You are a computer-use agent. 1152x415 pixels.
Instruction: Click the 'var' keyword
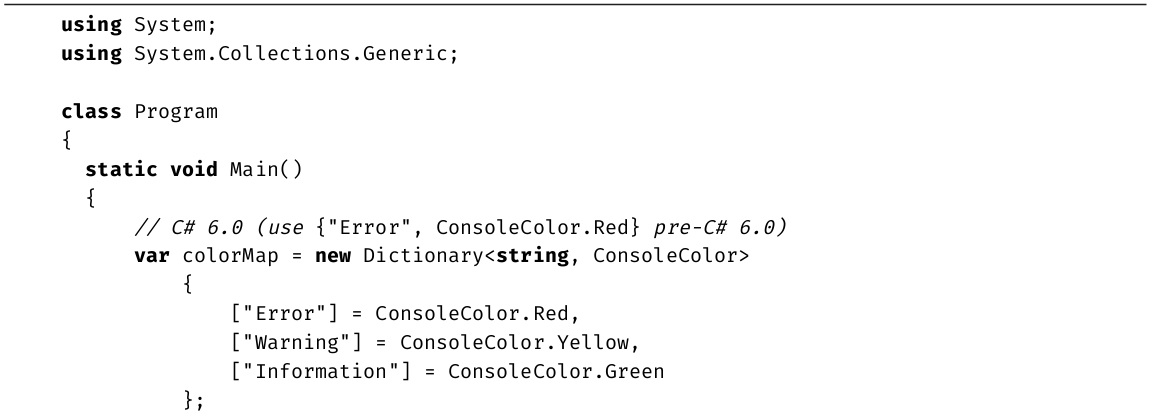coord(152,256)
